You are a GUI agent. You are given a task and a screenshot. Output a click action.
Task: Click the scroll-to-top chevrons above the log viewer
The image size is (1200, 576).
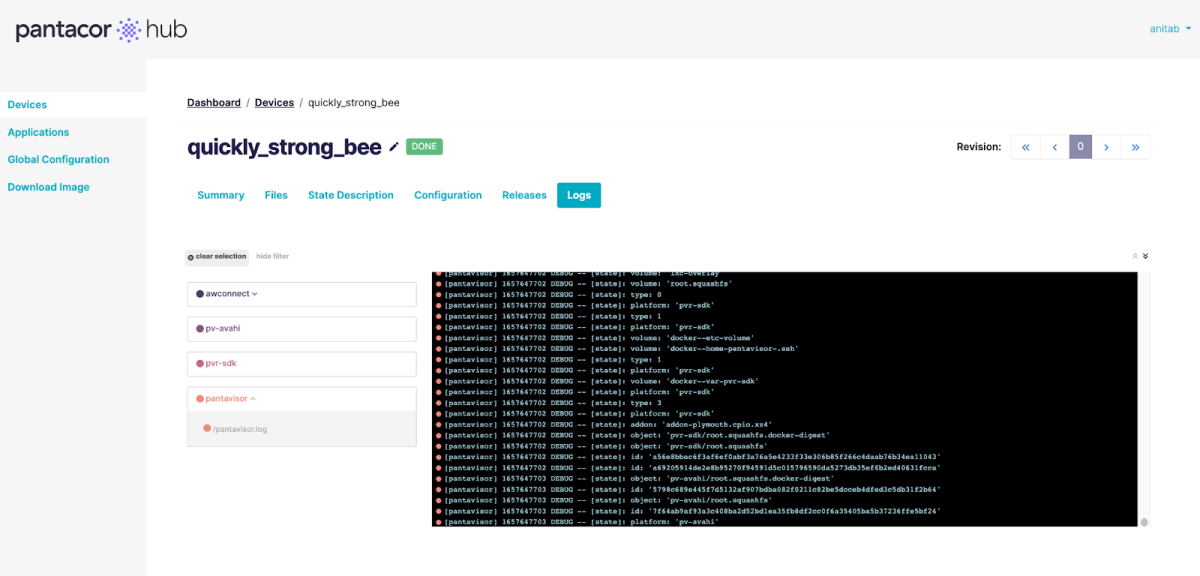pyautogui.click(x=1134, y=256)
